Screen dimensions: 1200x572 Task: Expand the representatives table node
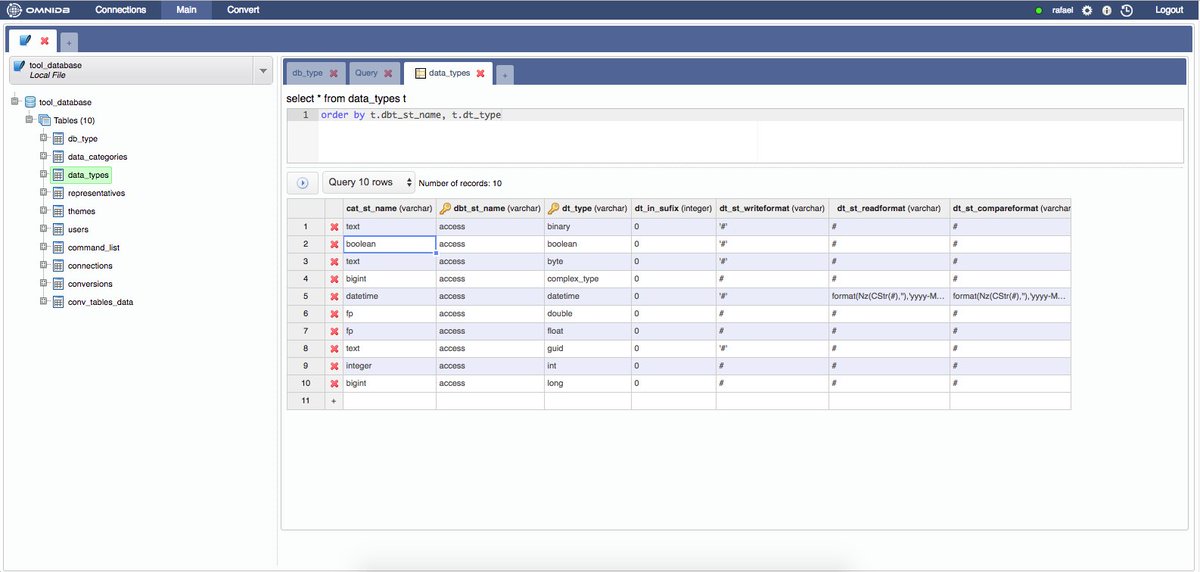pos(43,193)
